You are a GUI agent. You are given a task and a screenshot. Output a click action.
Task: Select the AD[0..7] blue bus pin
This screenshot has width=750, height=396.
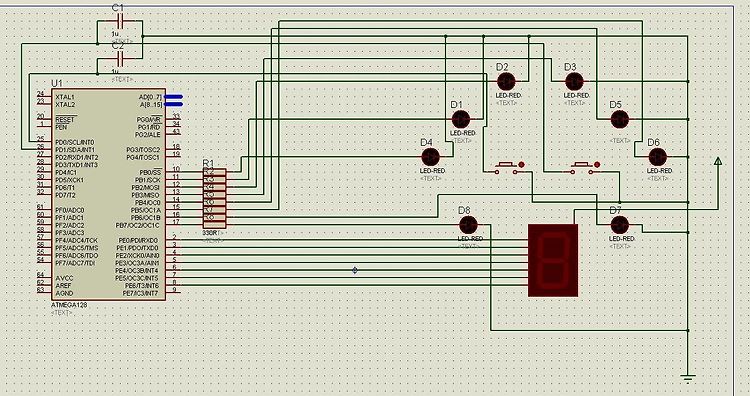pos(173,97)
